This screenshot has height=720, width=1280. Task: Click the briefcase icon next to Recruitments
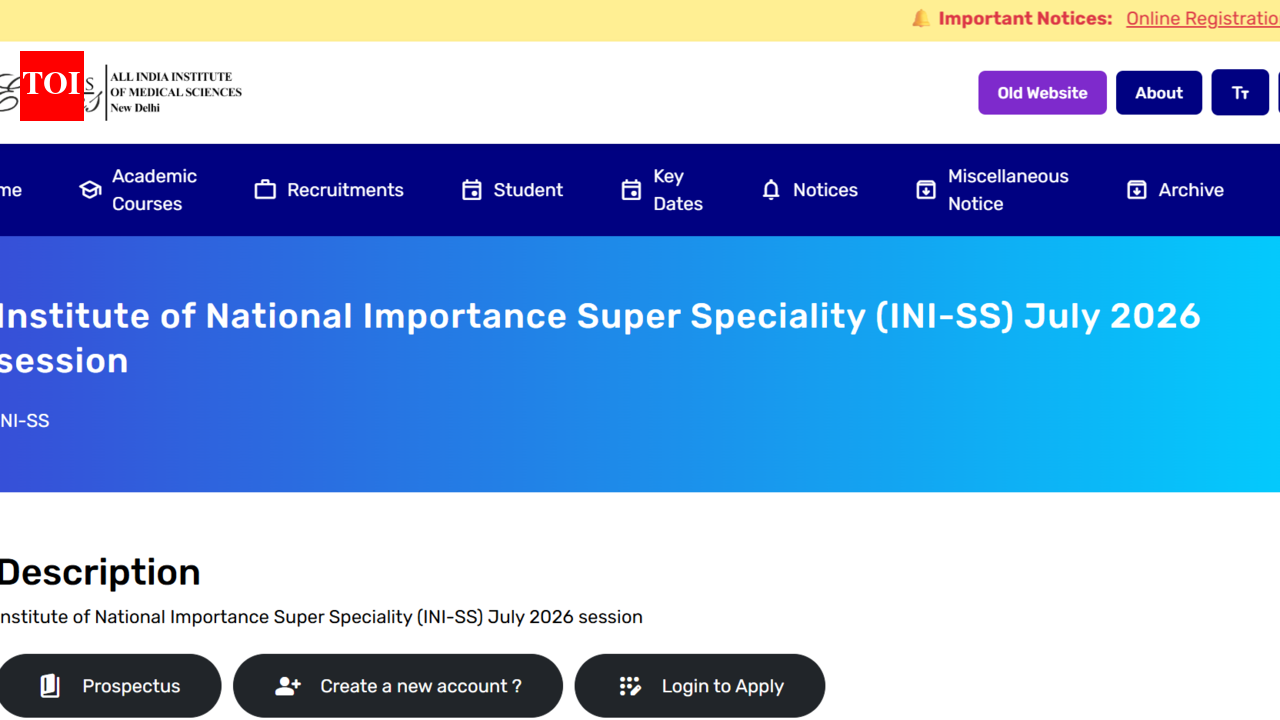[265, 189]
